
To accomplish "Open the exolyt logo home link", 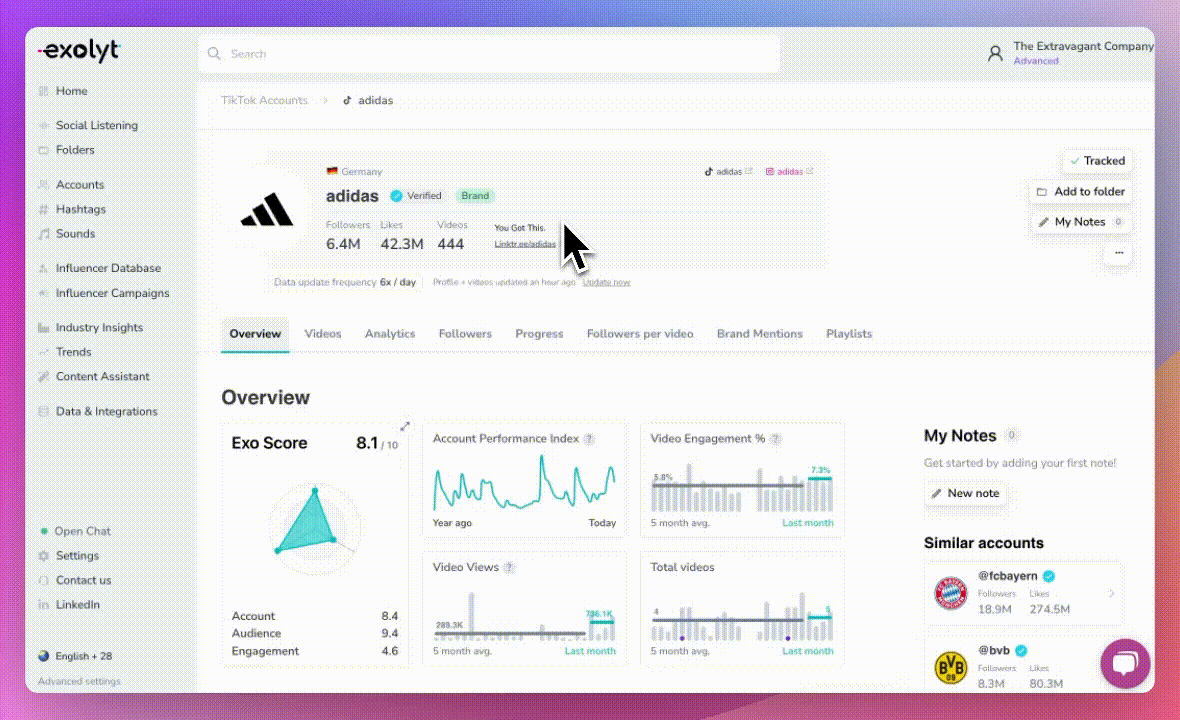I will click(80, 51).
